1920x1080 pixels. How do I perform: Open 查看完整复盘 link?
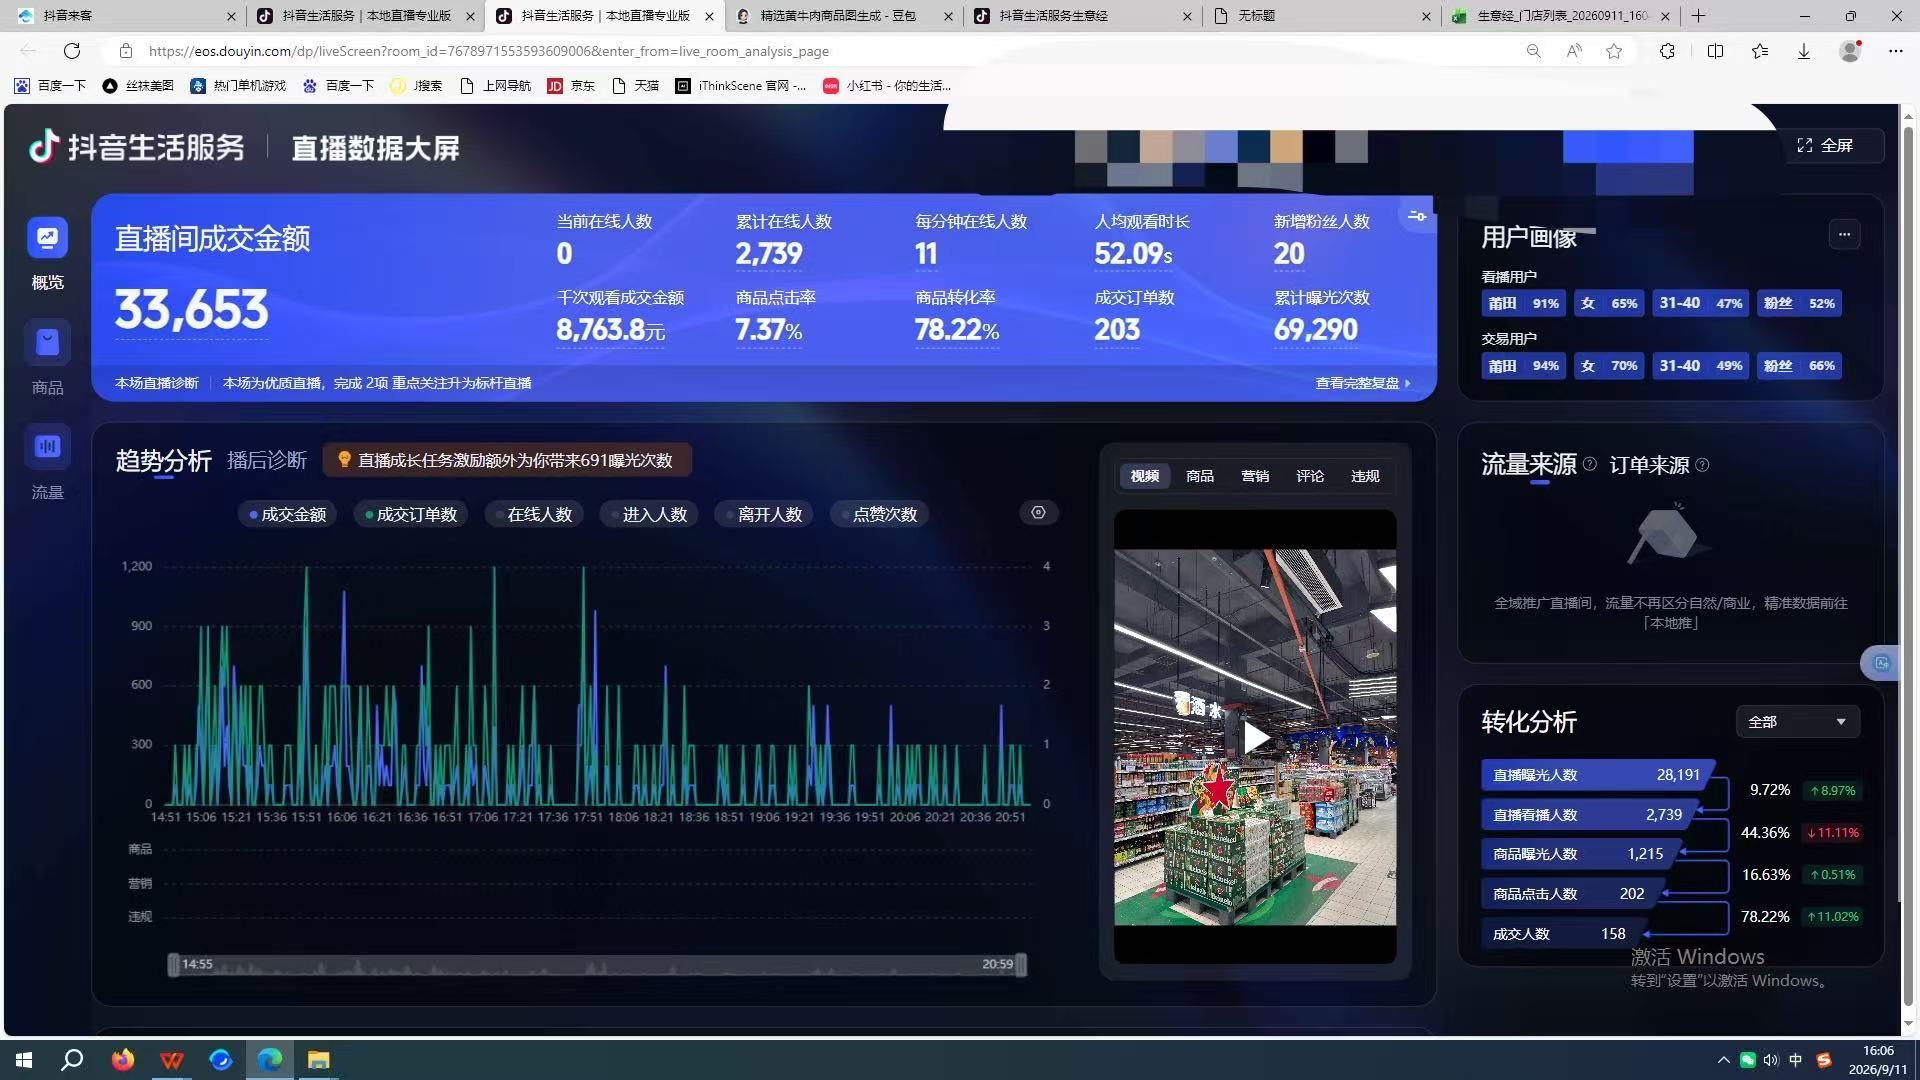tap(1363, 383)
